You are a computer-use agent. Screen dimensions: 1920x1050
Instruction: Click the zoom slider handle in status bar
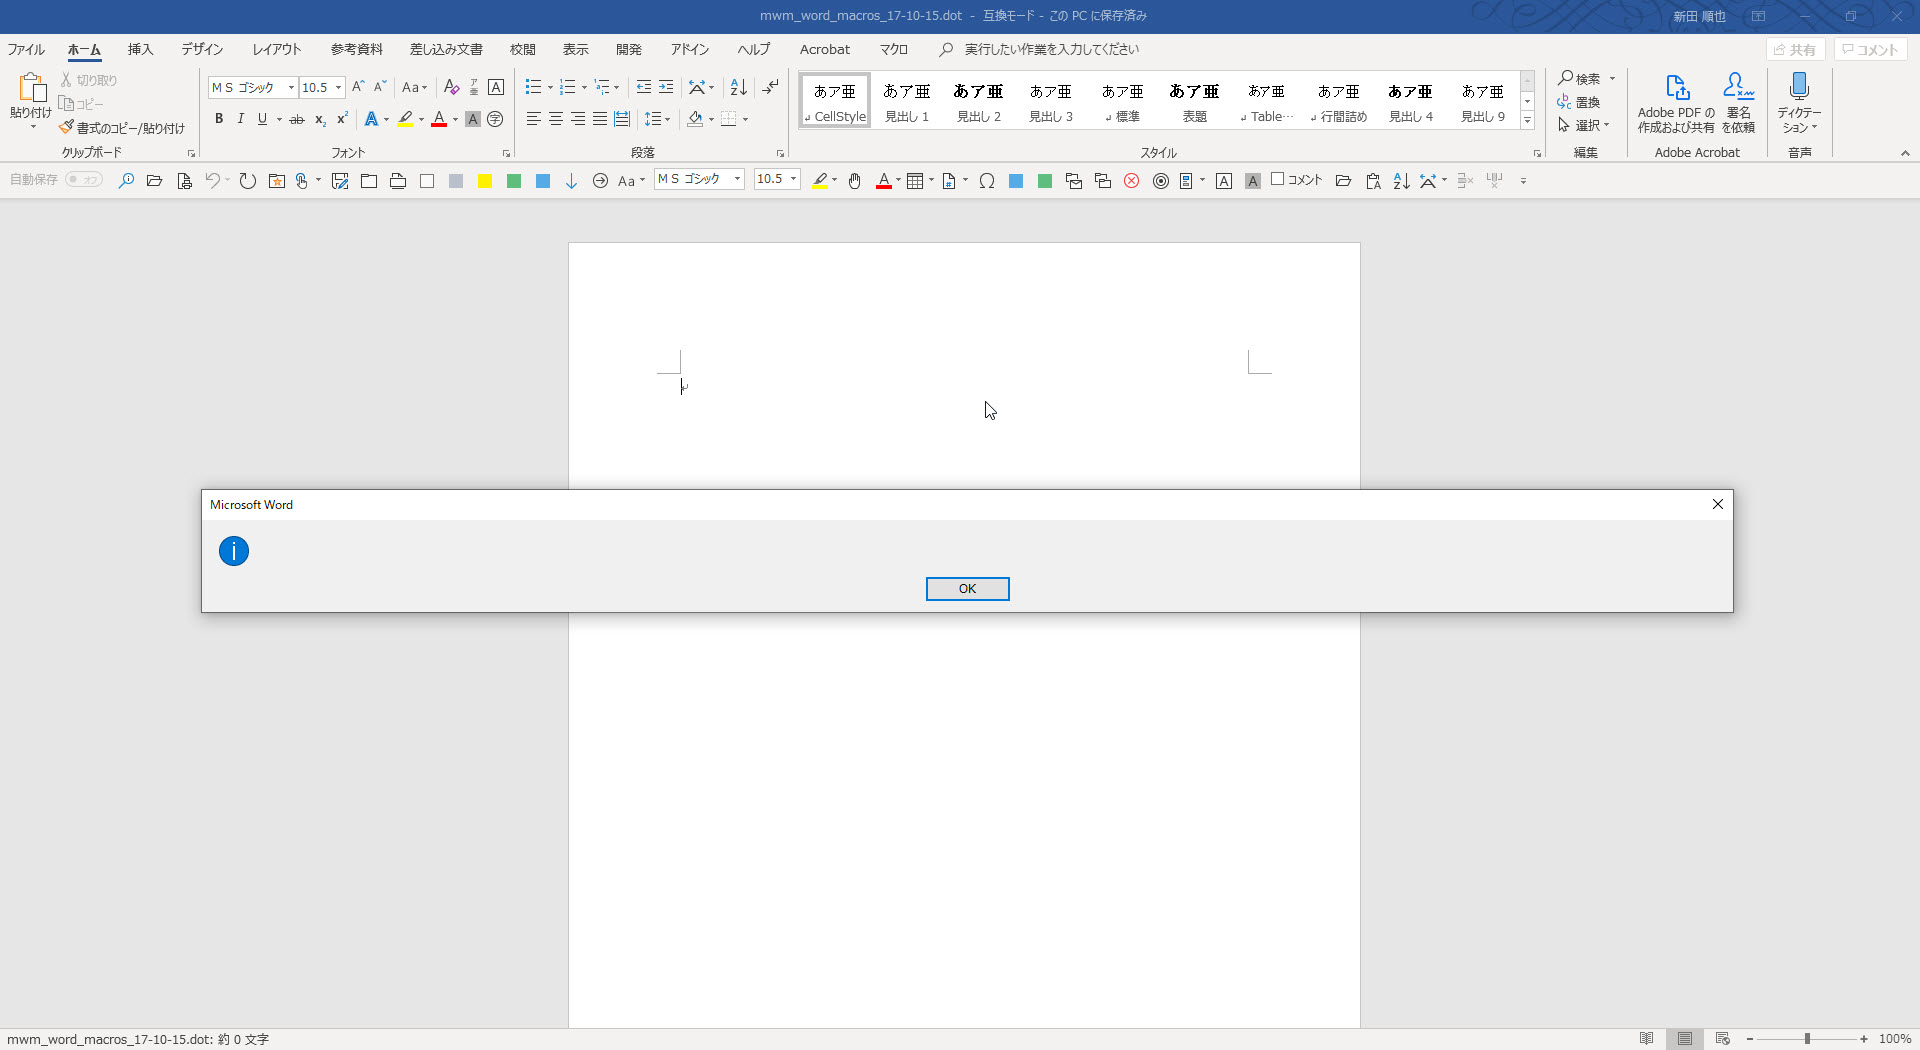click(x=1807, y=1039)
